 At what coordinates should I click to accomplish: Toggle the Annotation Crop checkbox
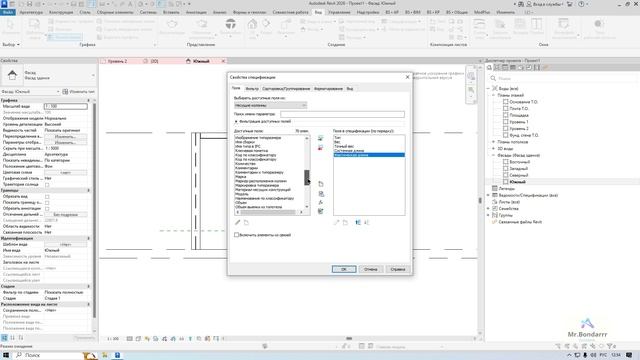point(47,209)
